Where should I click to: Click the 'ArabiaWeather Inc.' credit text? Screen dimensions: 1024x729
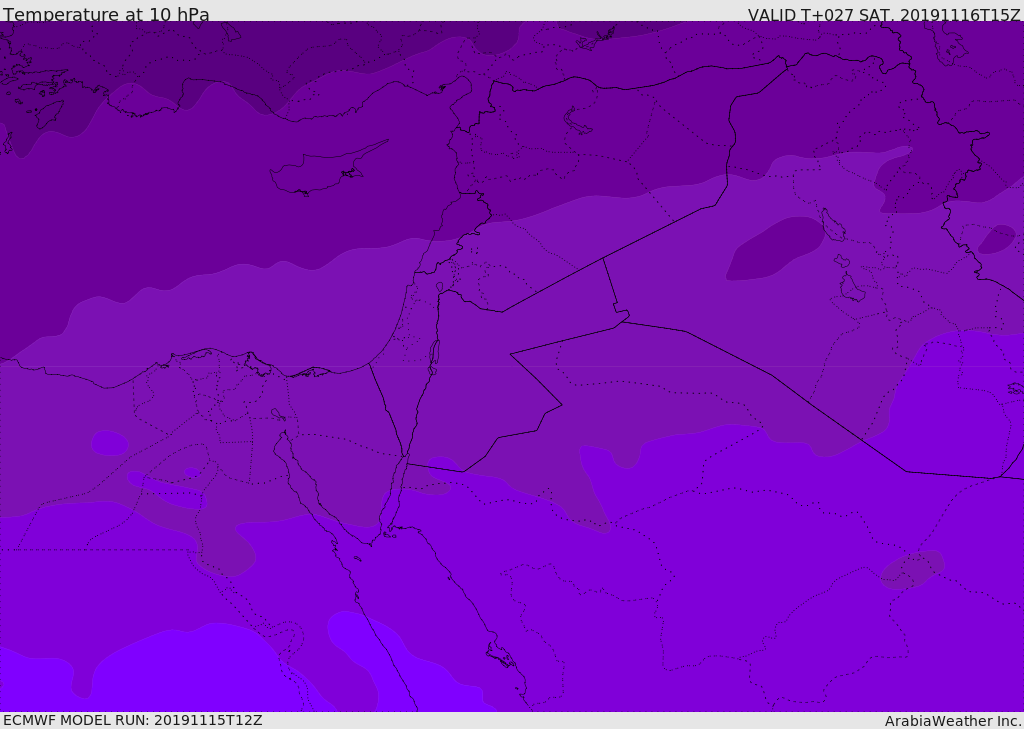[x=953, y=721]
